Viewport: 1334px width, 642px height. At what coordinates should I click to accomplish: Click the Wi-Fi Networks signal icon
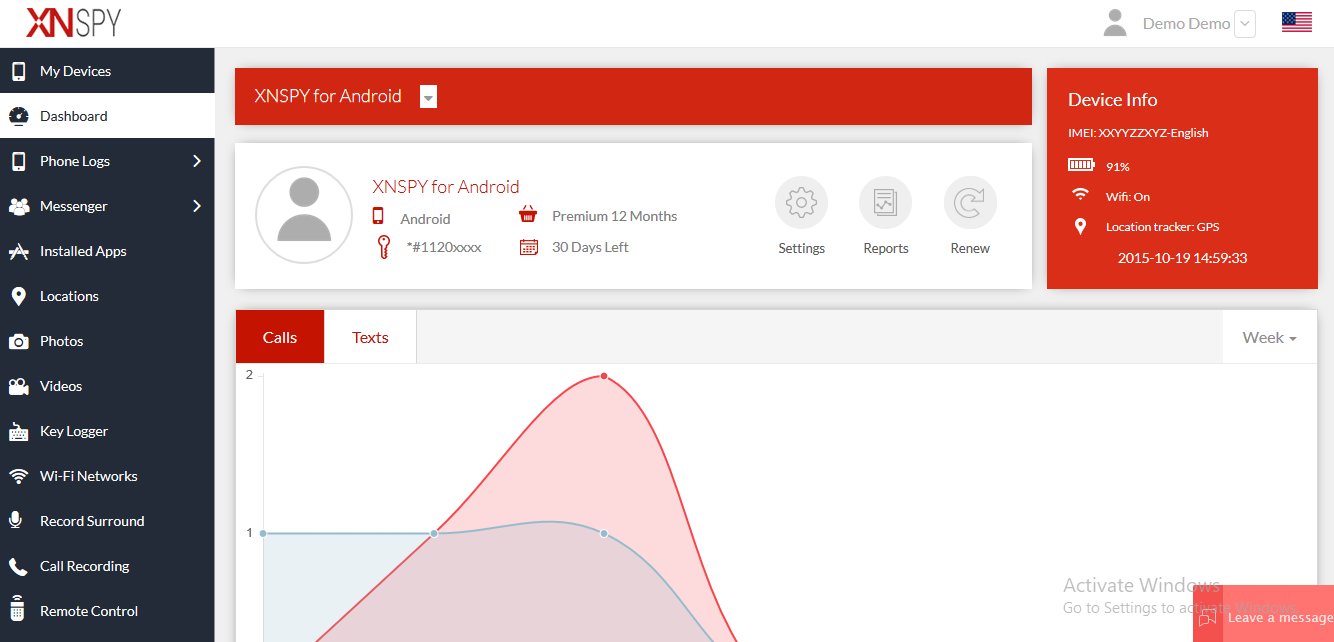(18, 476)
